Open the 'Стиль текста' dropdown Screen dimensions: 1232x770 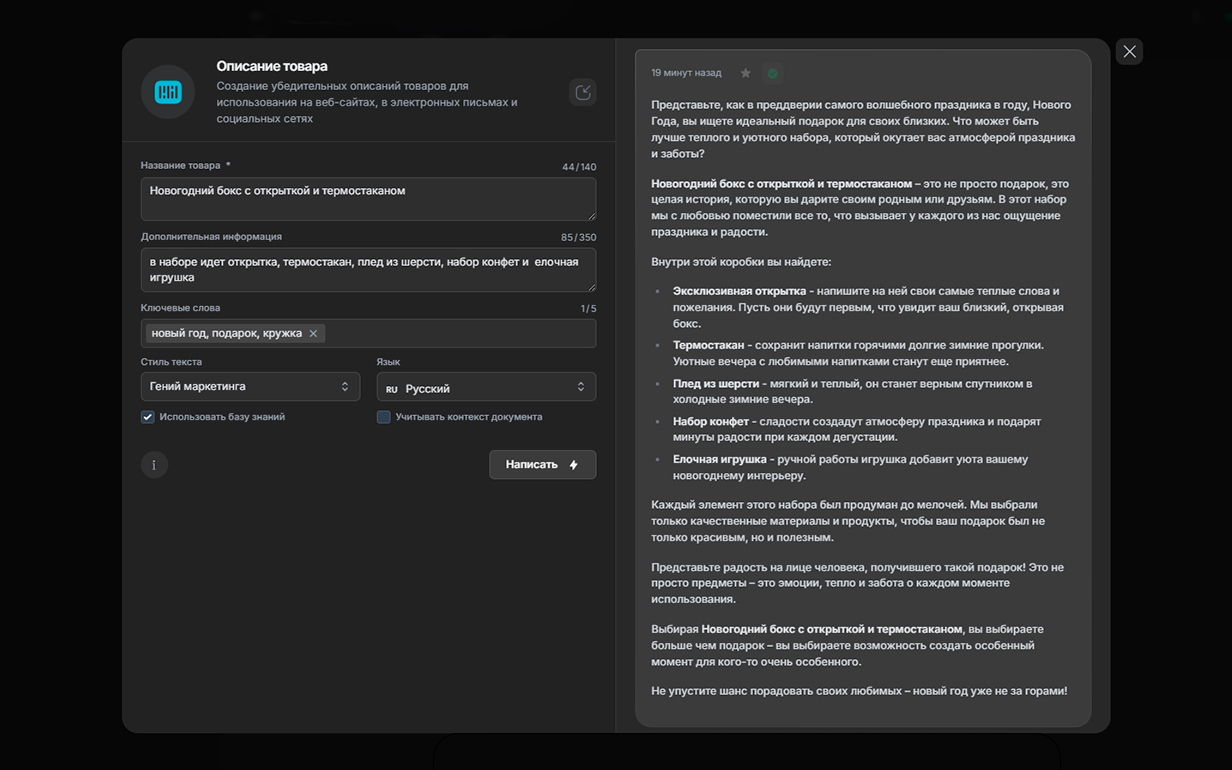click(250, 387)
